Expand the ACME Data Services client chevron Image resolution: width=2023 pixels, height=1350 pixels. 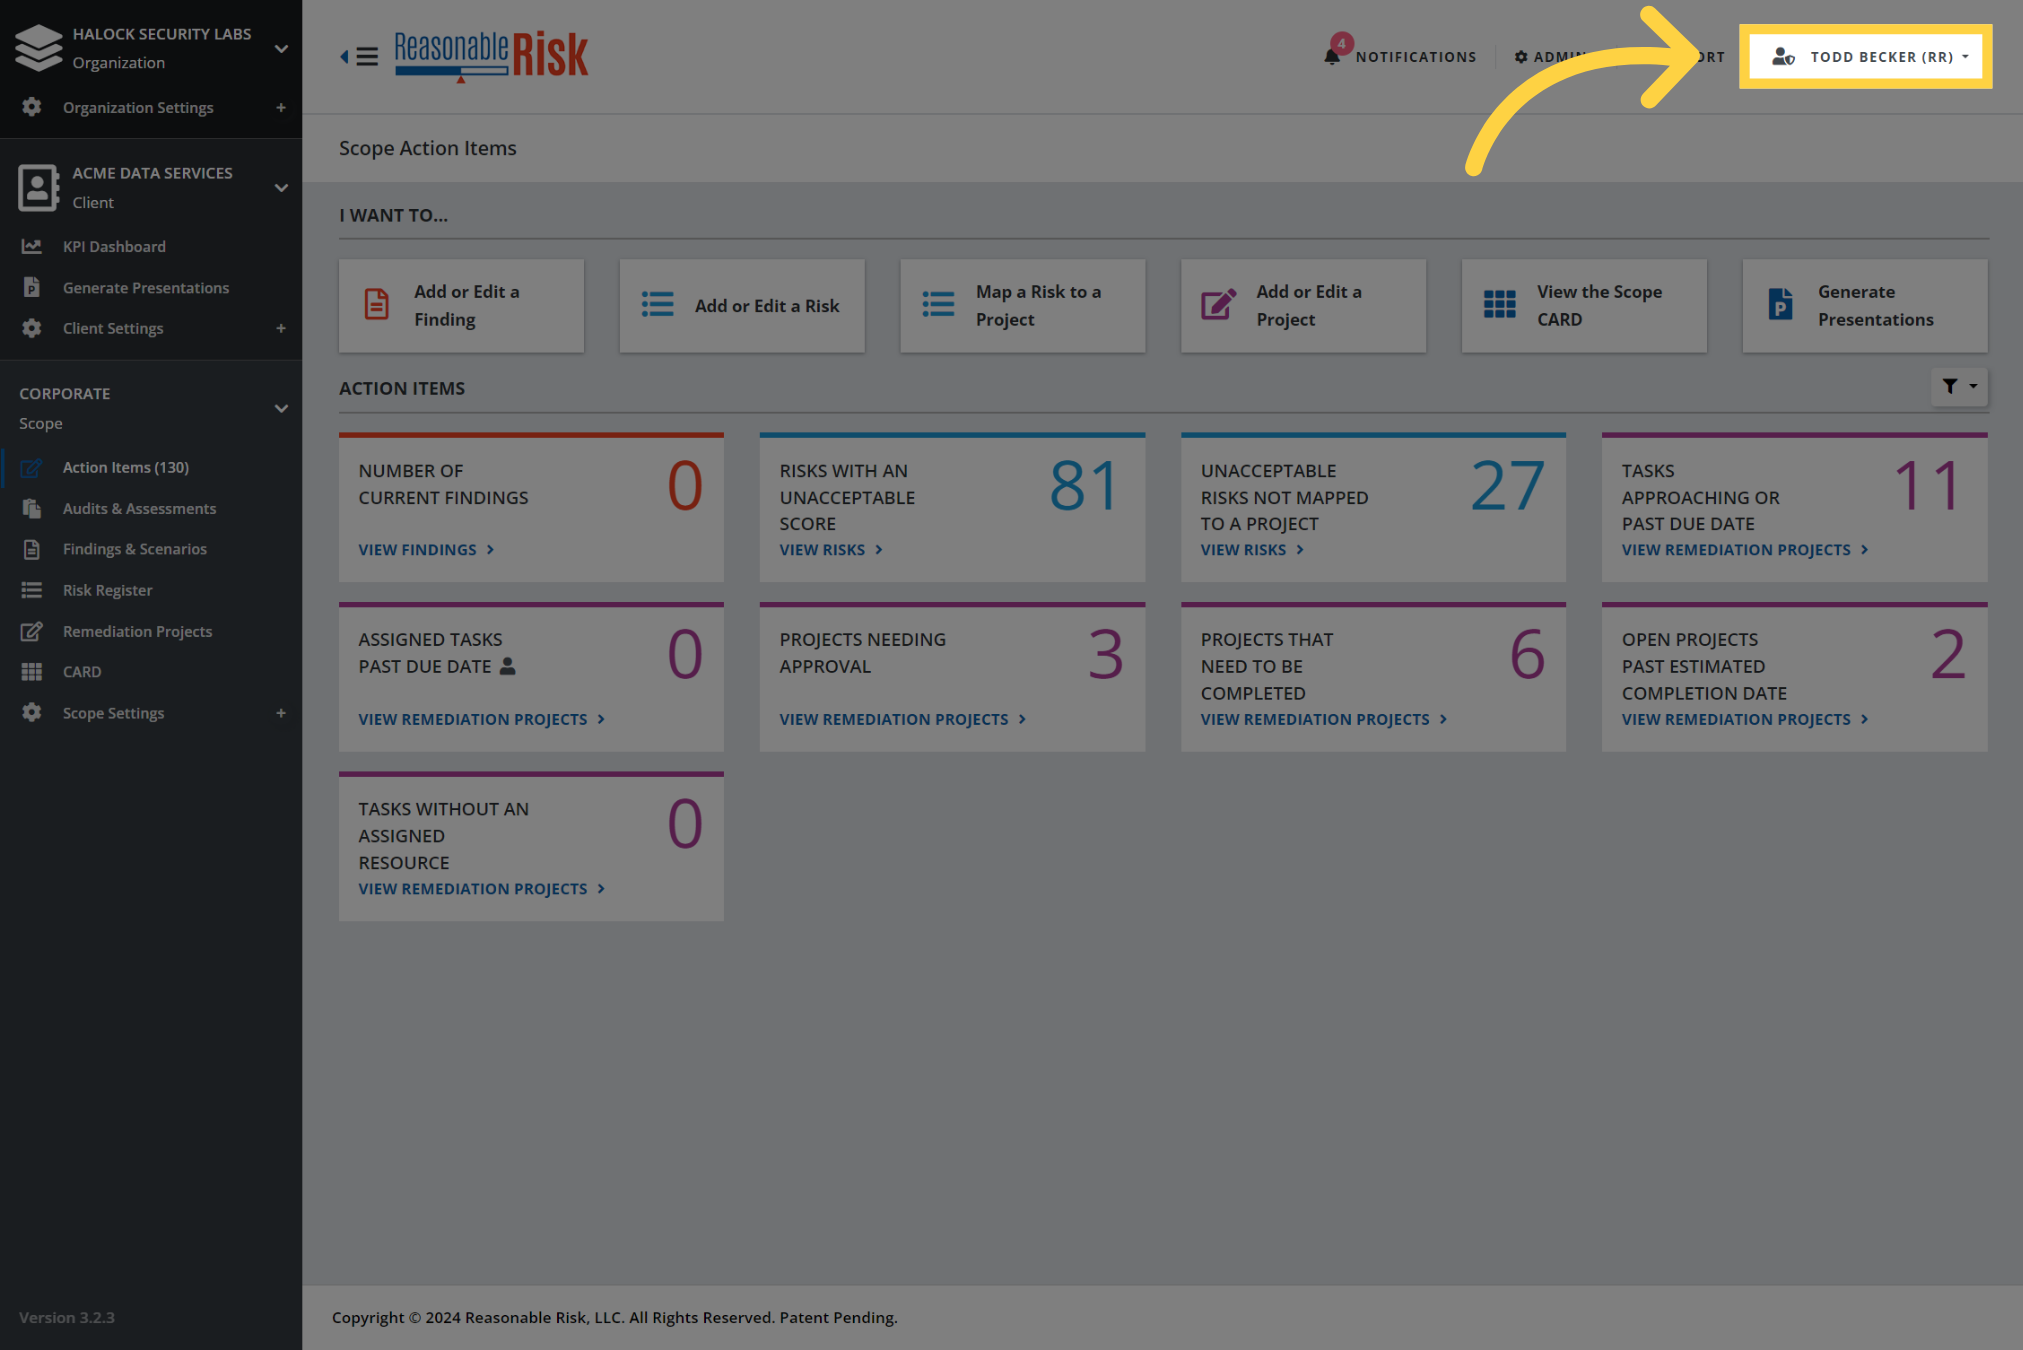[x=281, y=187]
